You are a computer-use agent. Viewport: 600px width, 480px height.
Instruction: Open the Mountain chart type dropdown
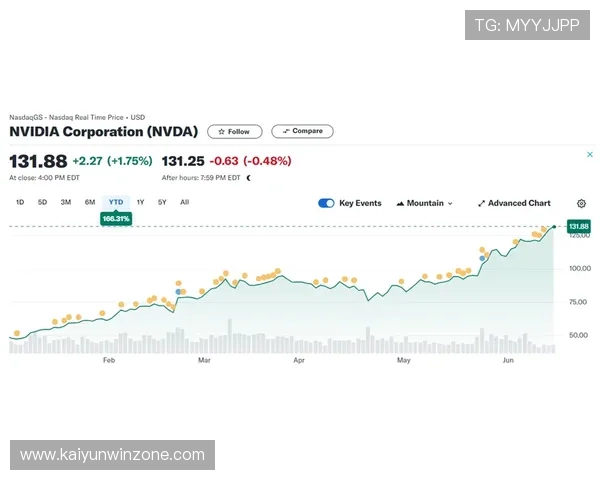click(425, 203)
